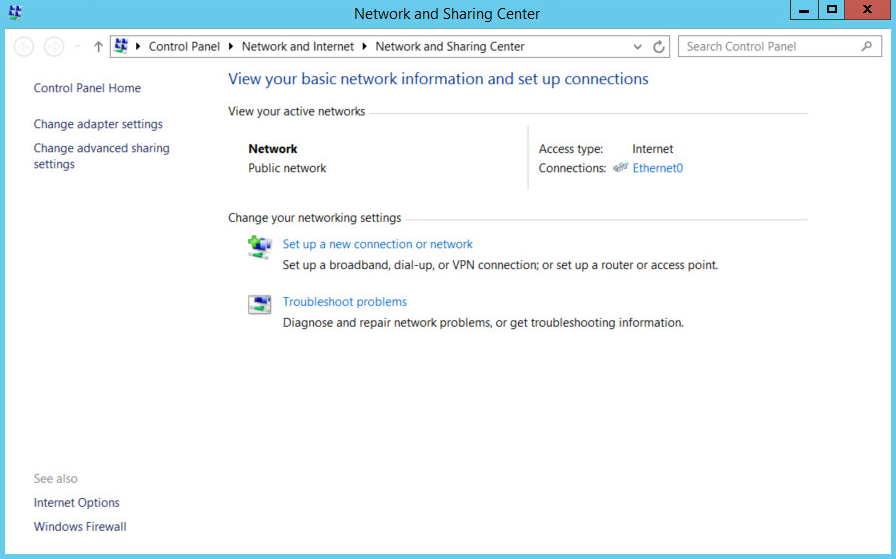Click the window title bar system icon
This screenshot has height=559, width=896.
pyautogui.click(x=15, y=13)
